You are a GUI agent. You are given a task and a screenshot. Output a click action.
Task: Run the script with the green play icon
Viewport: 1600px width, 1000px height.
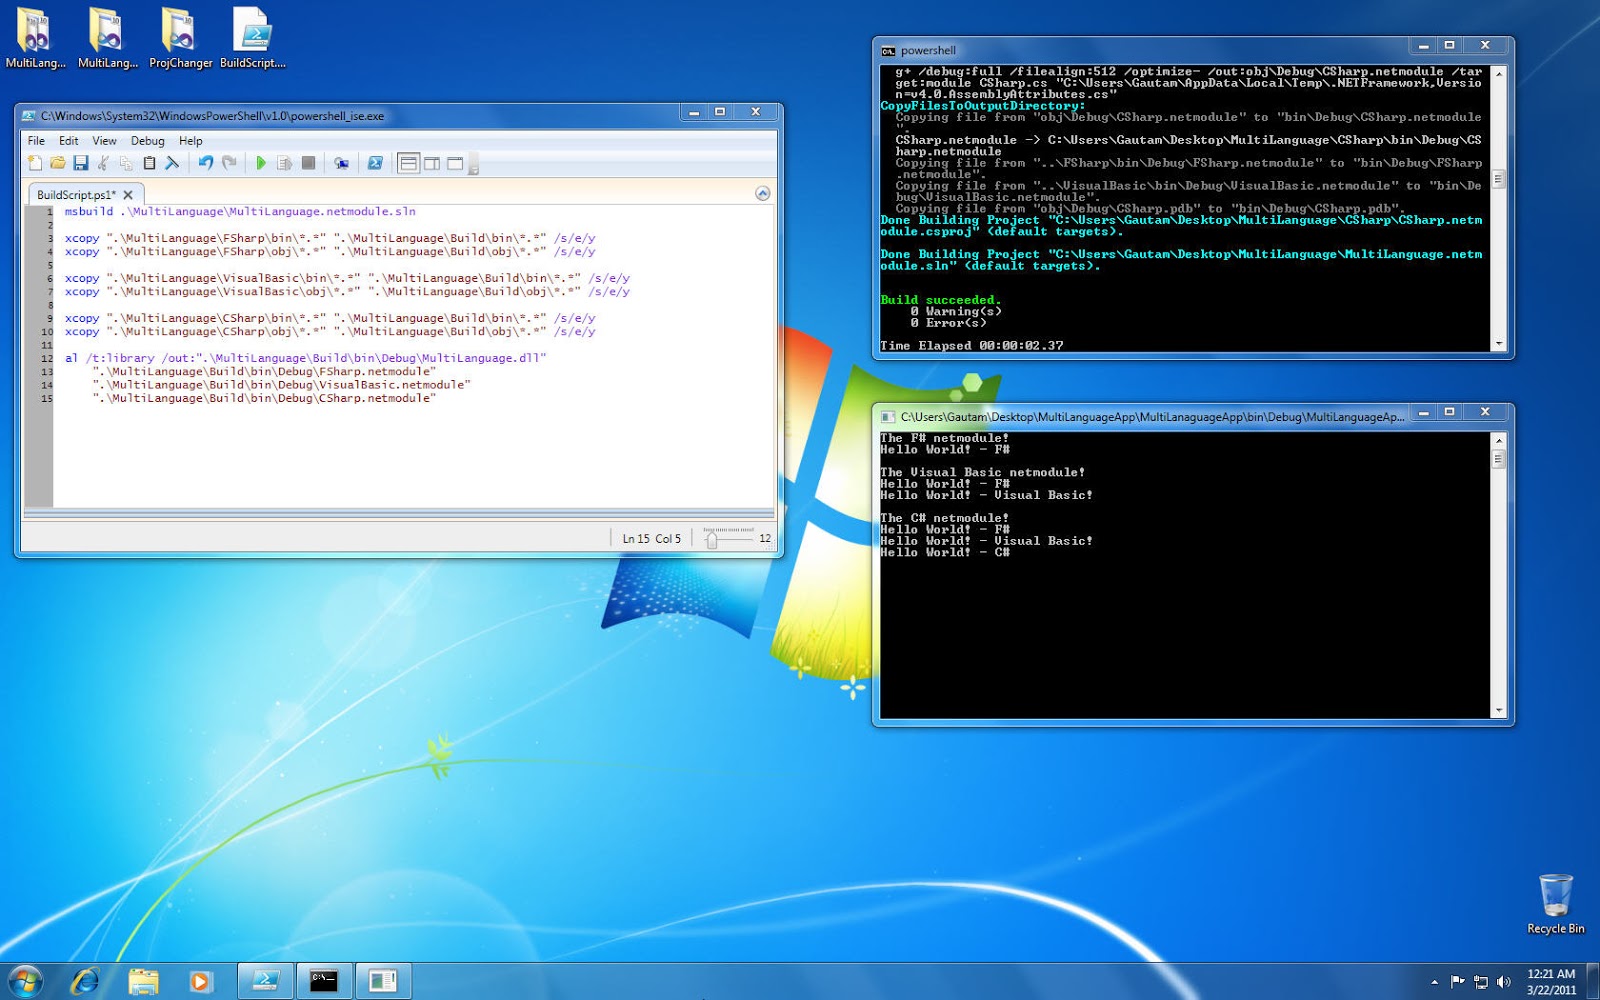(261, 163)
